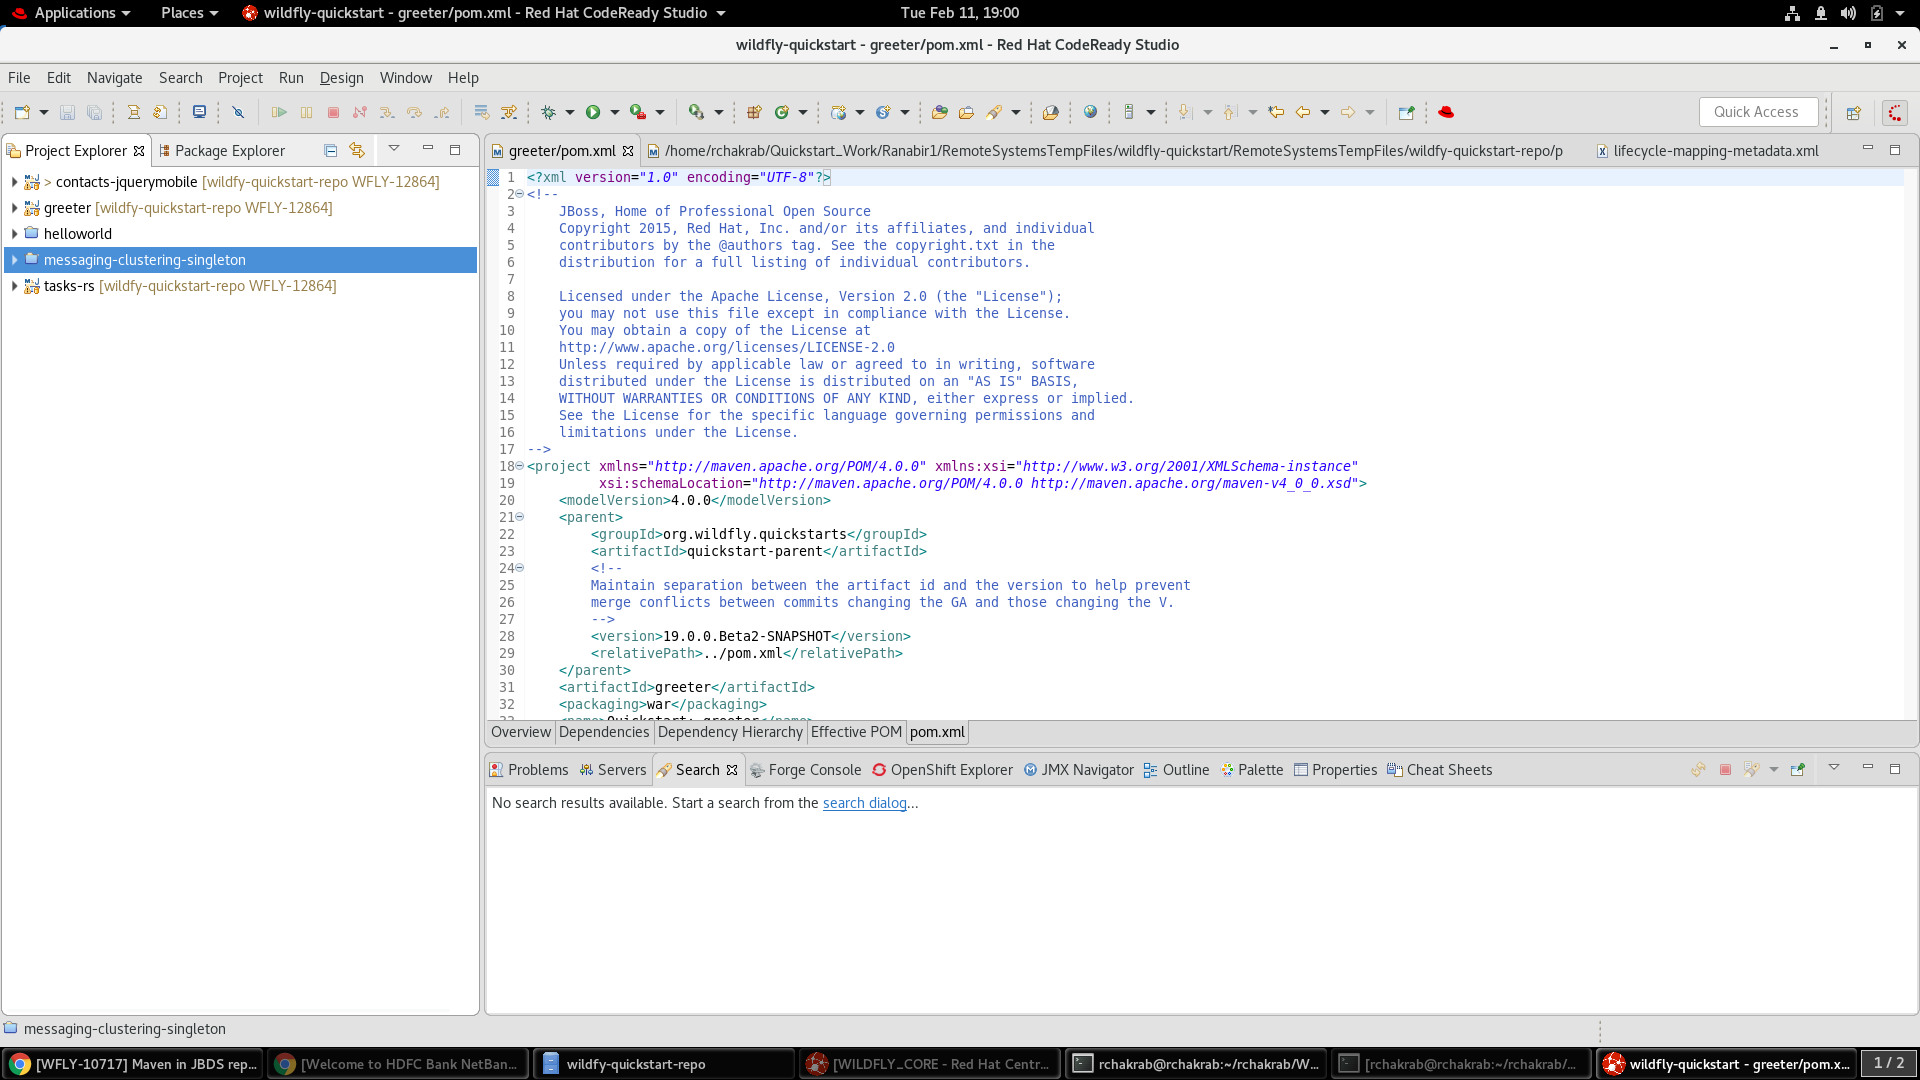Click the Open Perspective icon
Viewport: 1920px width, 1080px height.
1853,113
